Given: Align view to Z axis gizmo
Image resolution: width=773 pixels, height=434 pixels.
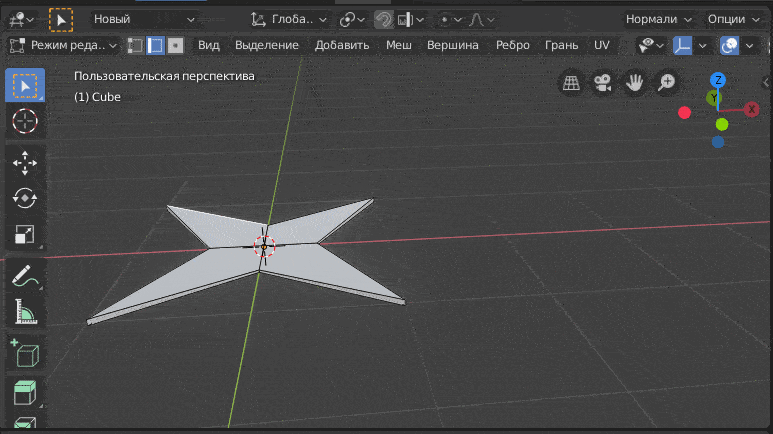Looking at the screenshot, I should point(718,80).
